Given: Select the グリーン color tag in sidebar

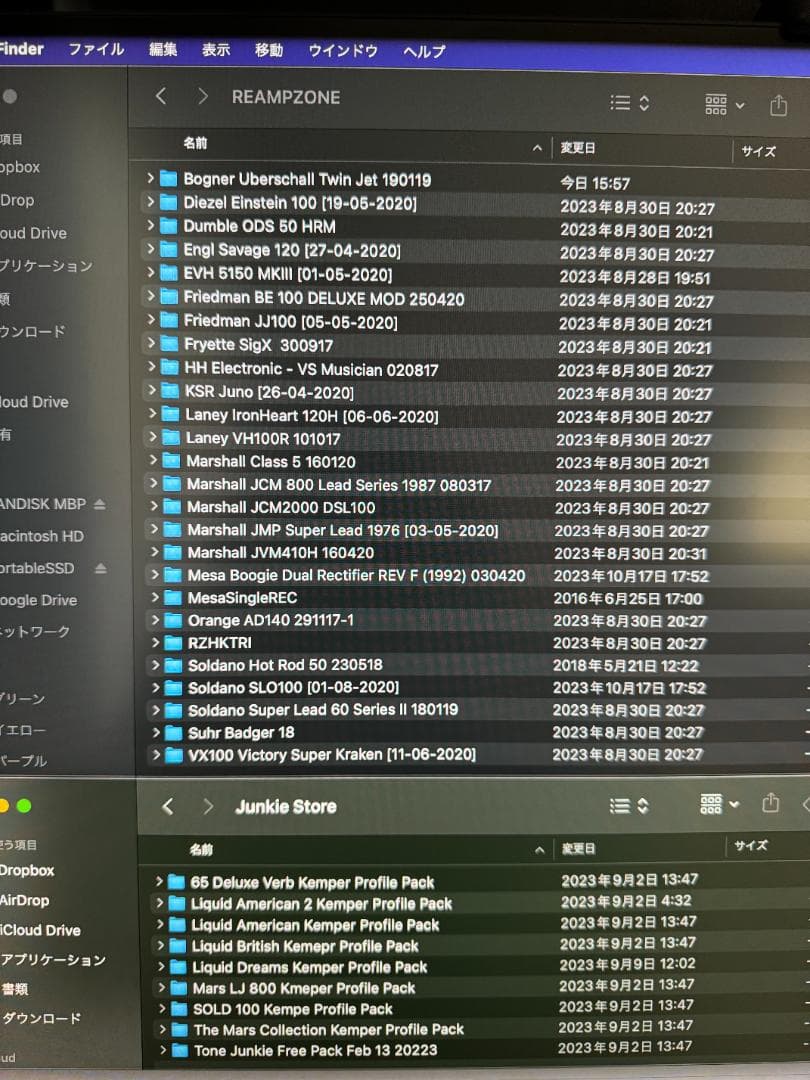Looking at the screenshot, I should pos(30,699).
